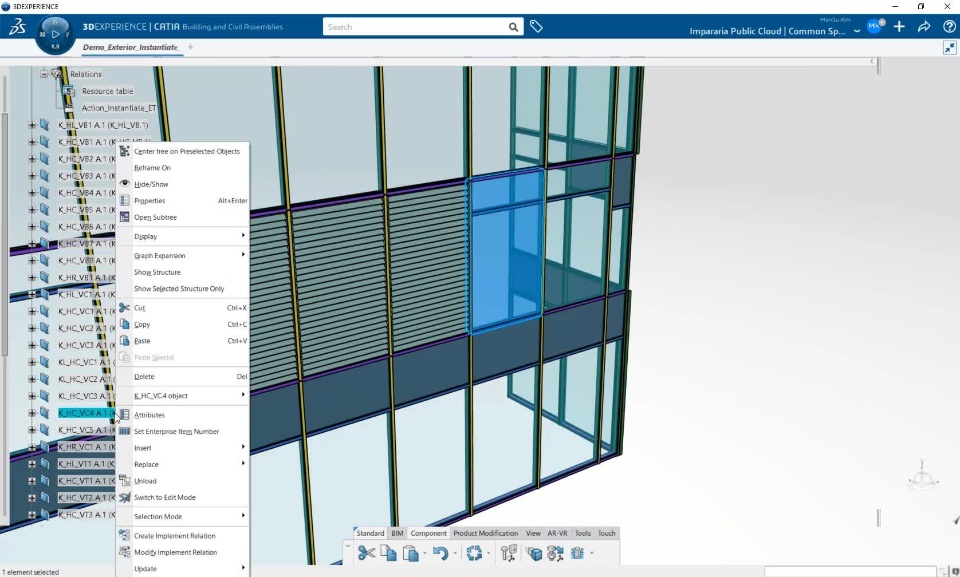Click the robot/compass view manipulator
The image size is (960, 577).
[x=922, y=476]
